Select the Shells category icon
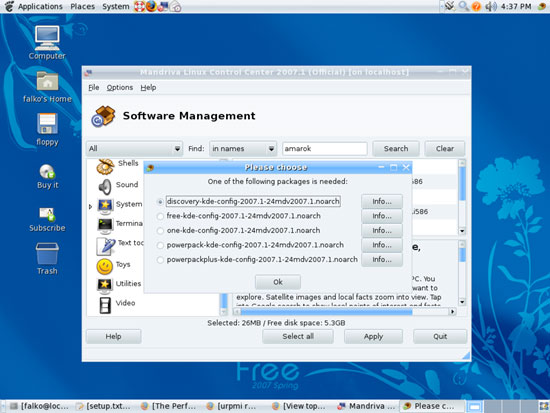Screen dimensions: 550x413 [x=105, y=166]
